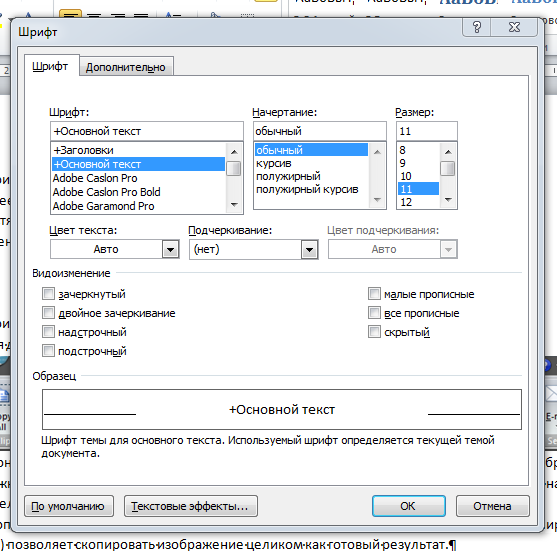Select font size 10
Screen dimensions: 558x551
point(418,176)
